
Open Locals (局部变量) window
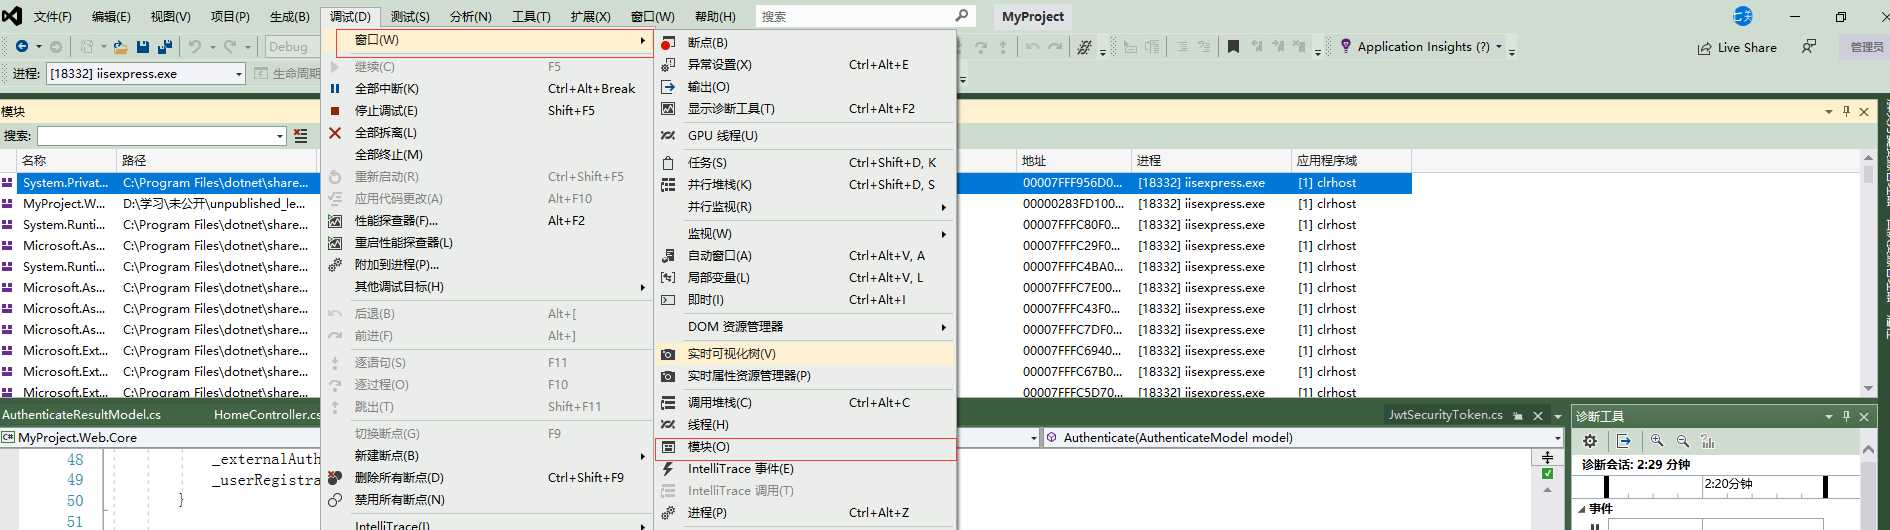point(806,277)
